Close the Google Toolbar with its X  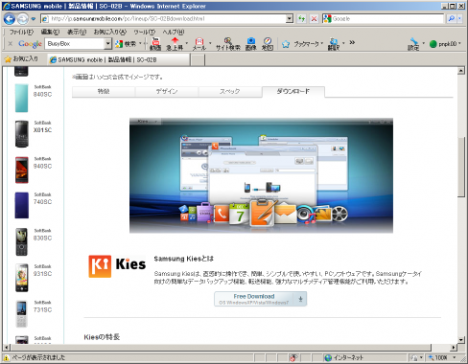tap(10, 43)
